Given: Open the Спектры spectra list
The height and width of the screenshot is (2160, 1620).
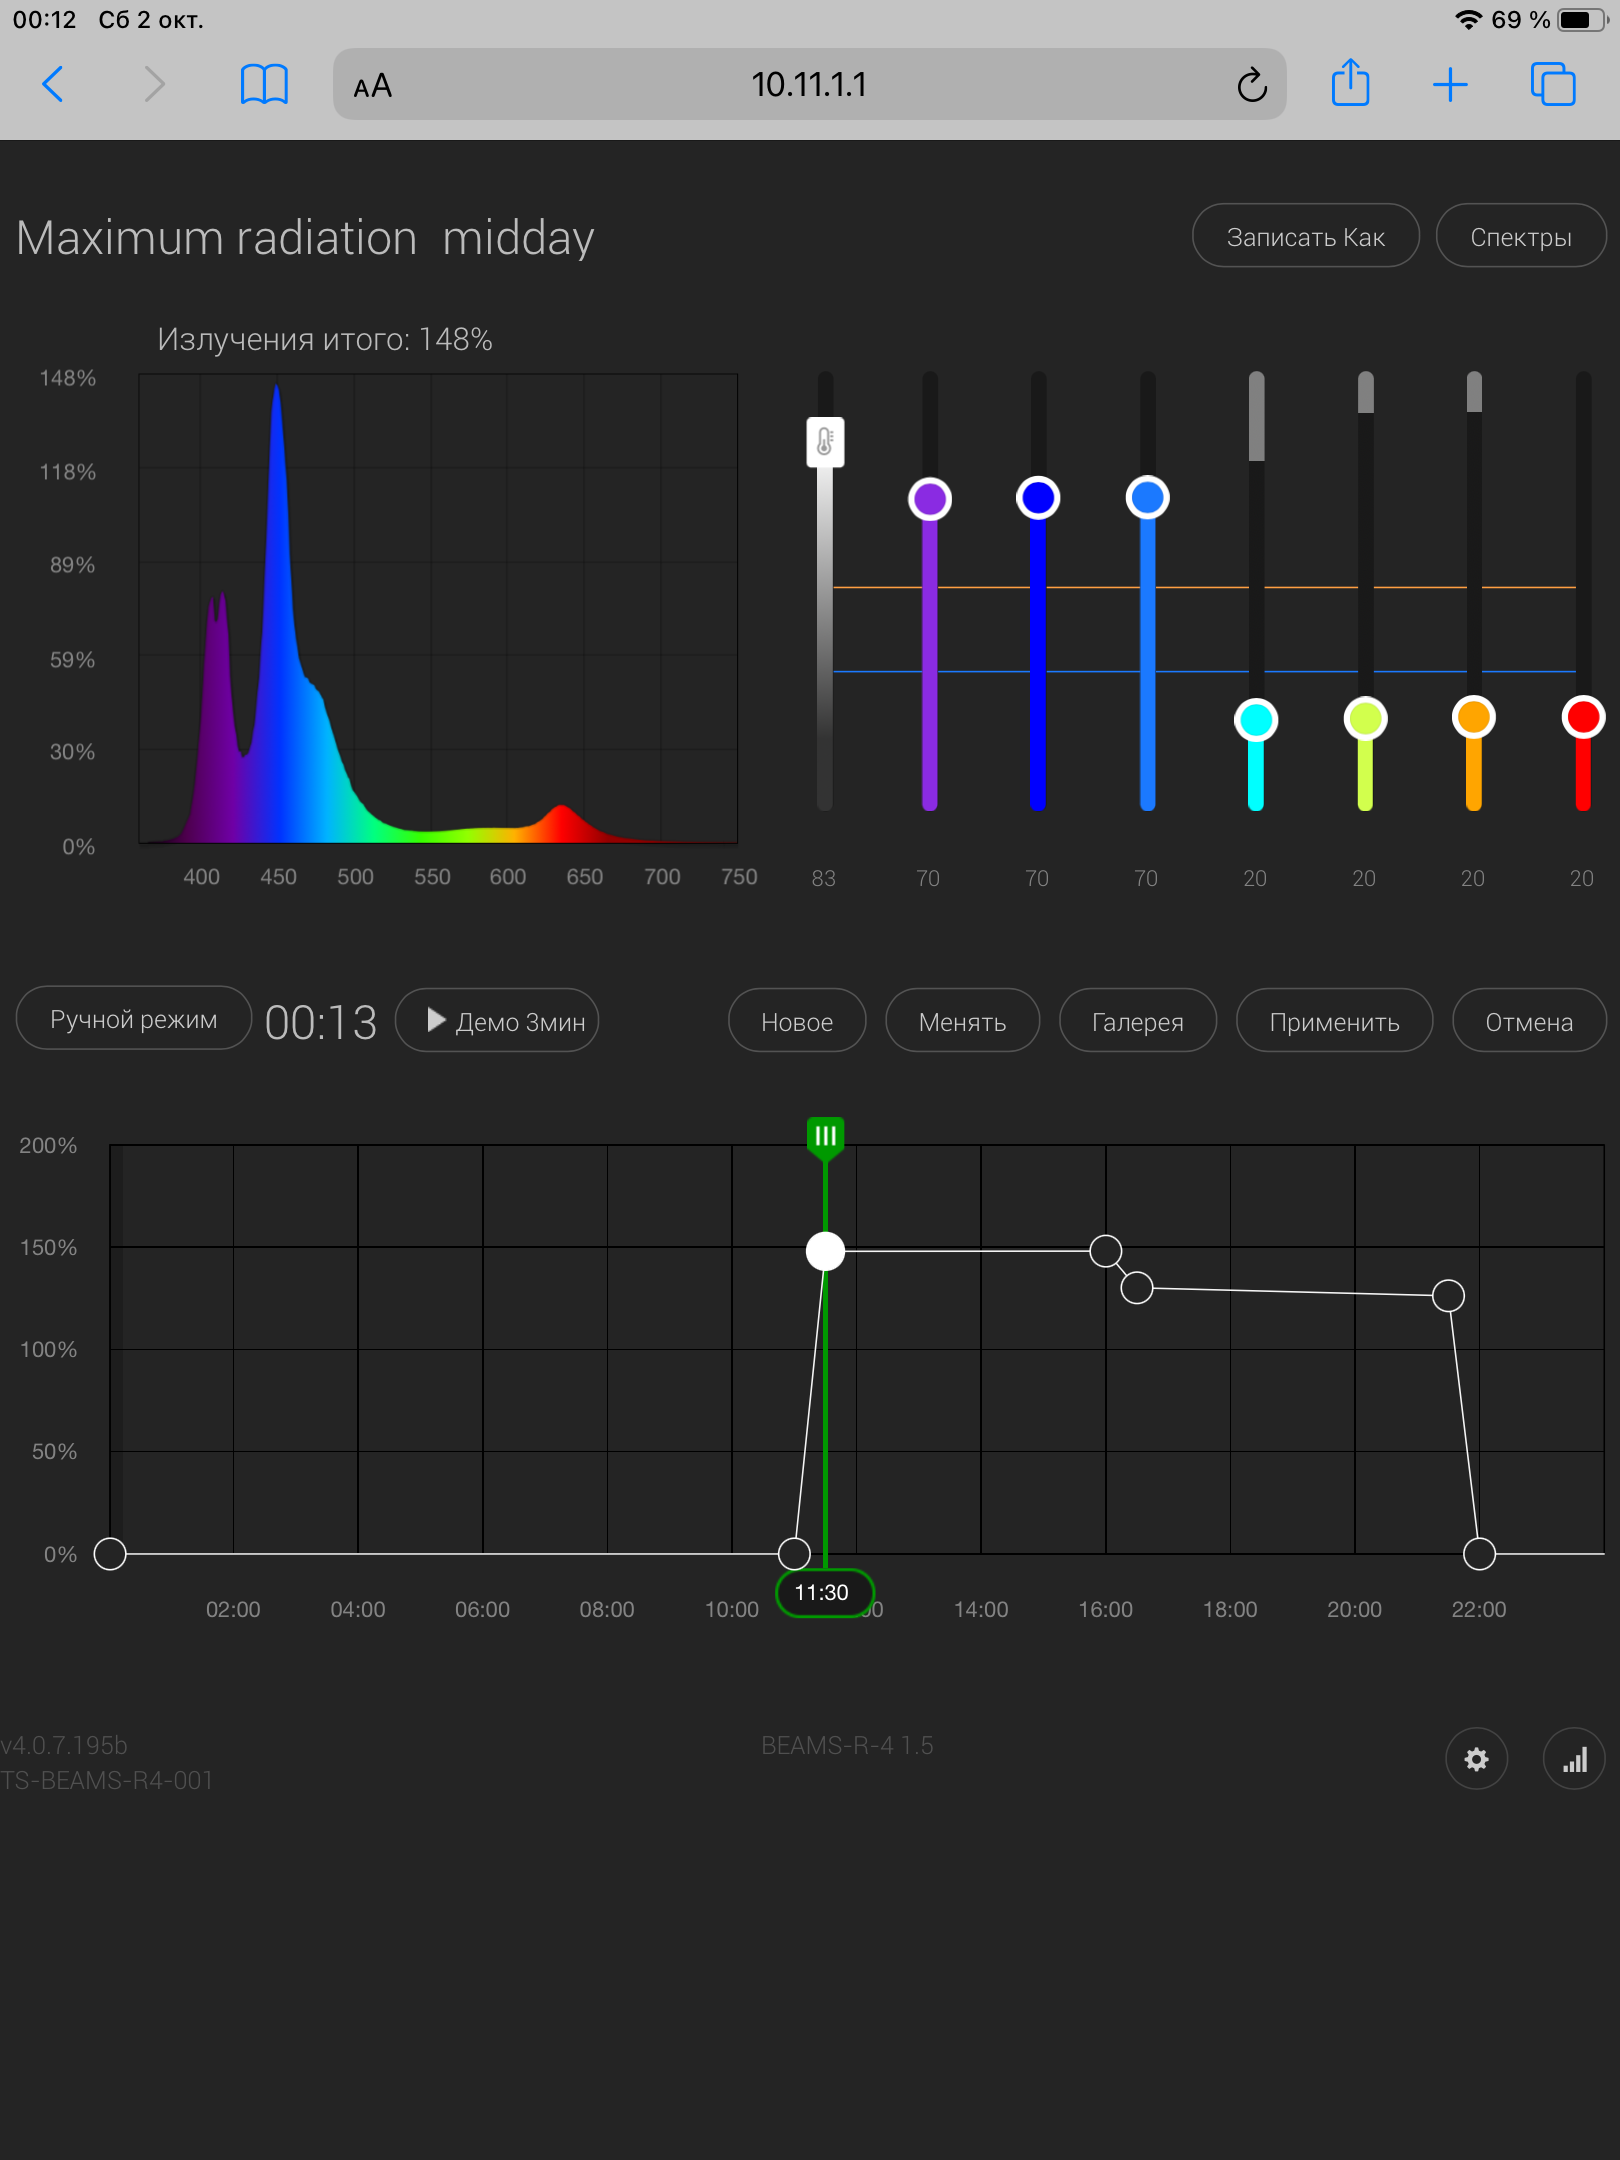Looking at the screenshot, I should tap(1520, 237).
